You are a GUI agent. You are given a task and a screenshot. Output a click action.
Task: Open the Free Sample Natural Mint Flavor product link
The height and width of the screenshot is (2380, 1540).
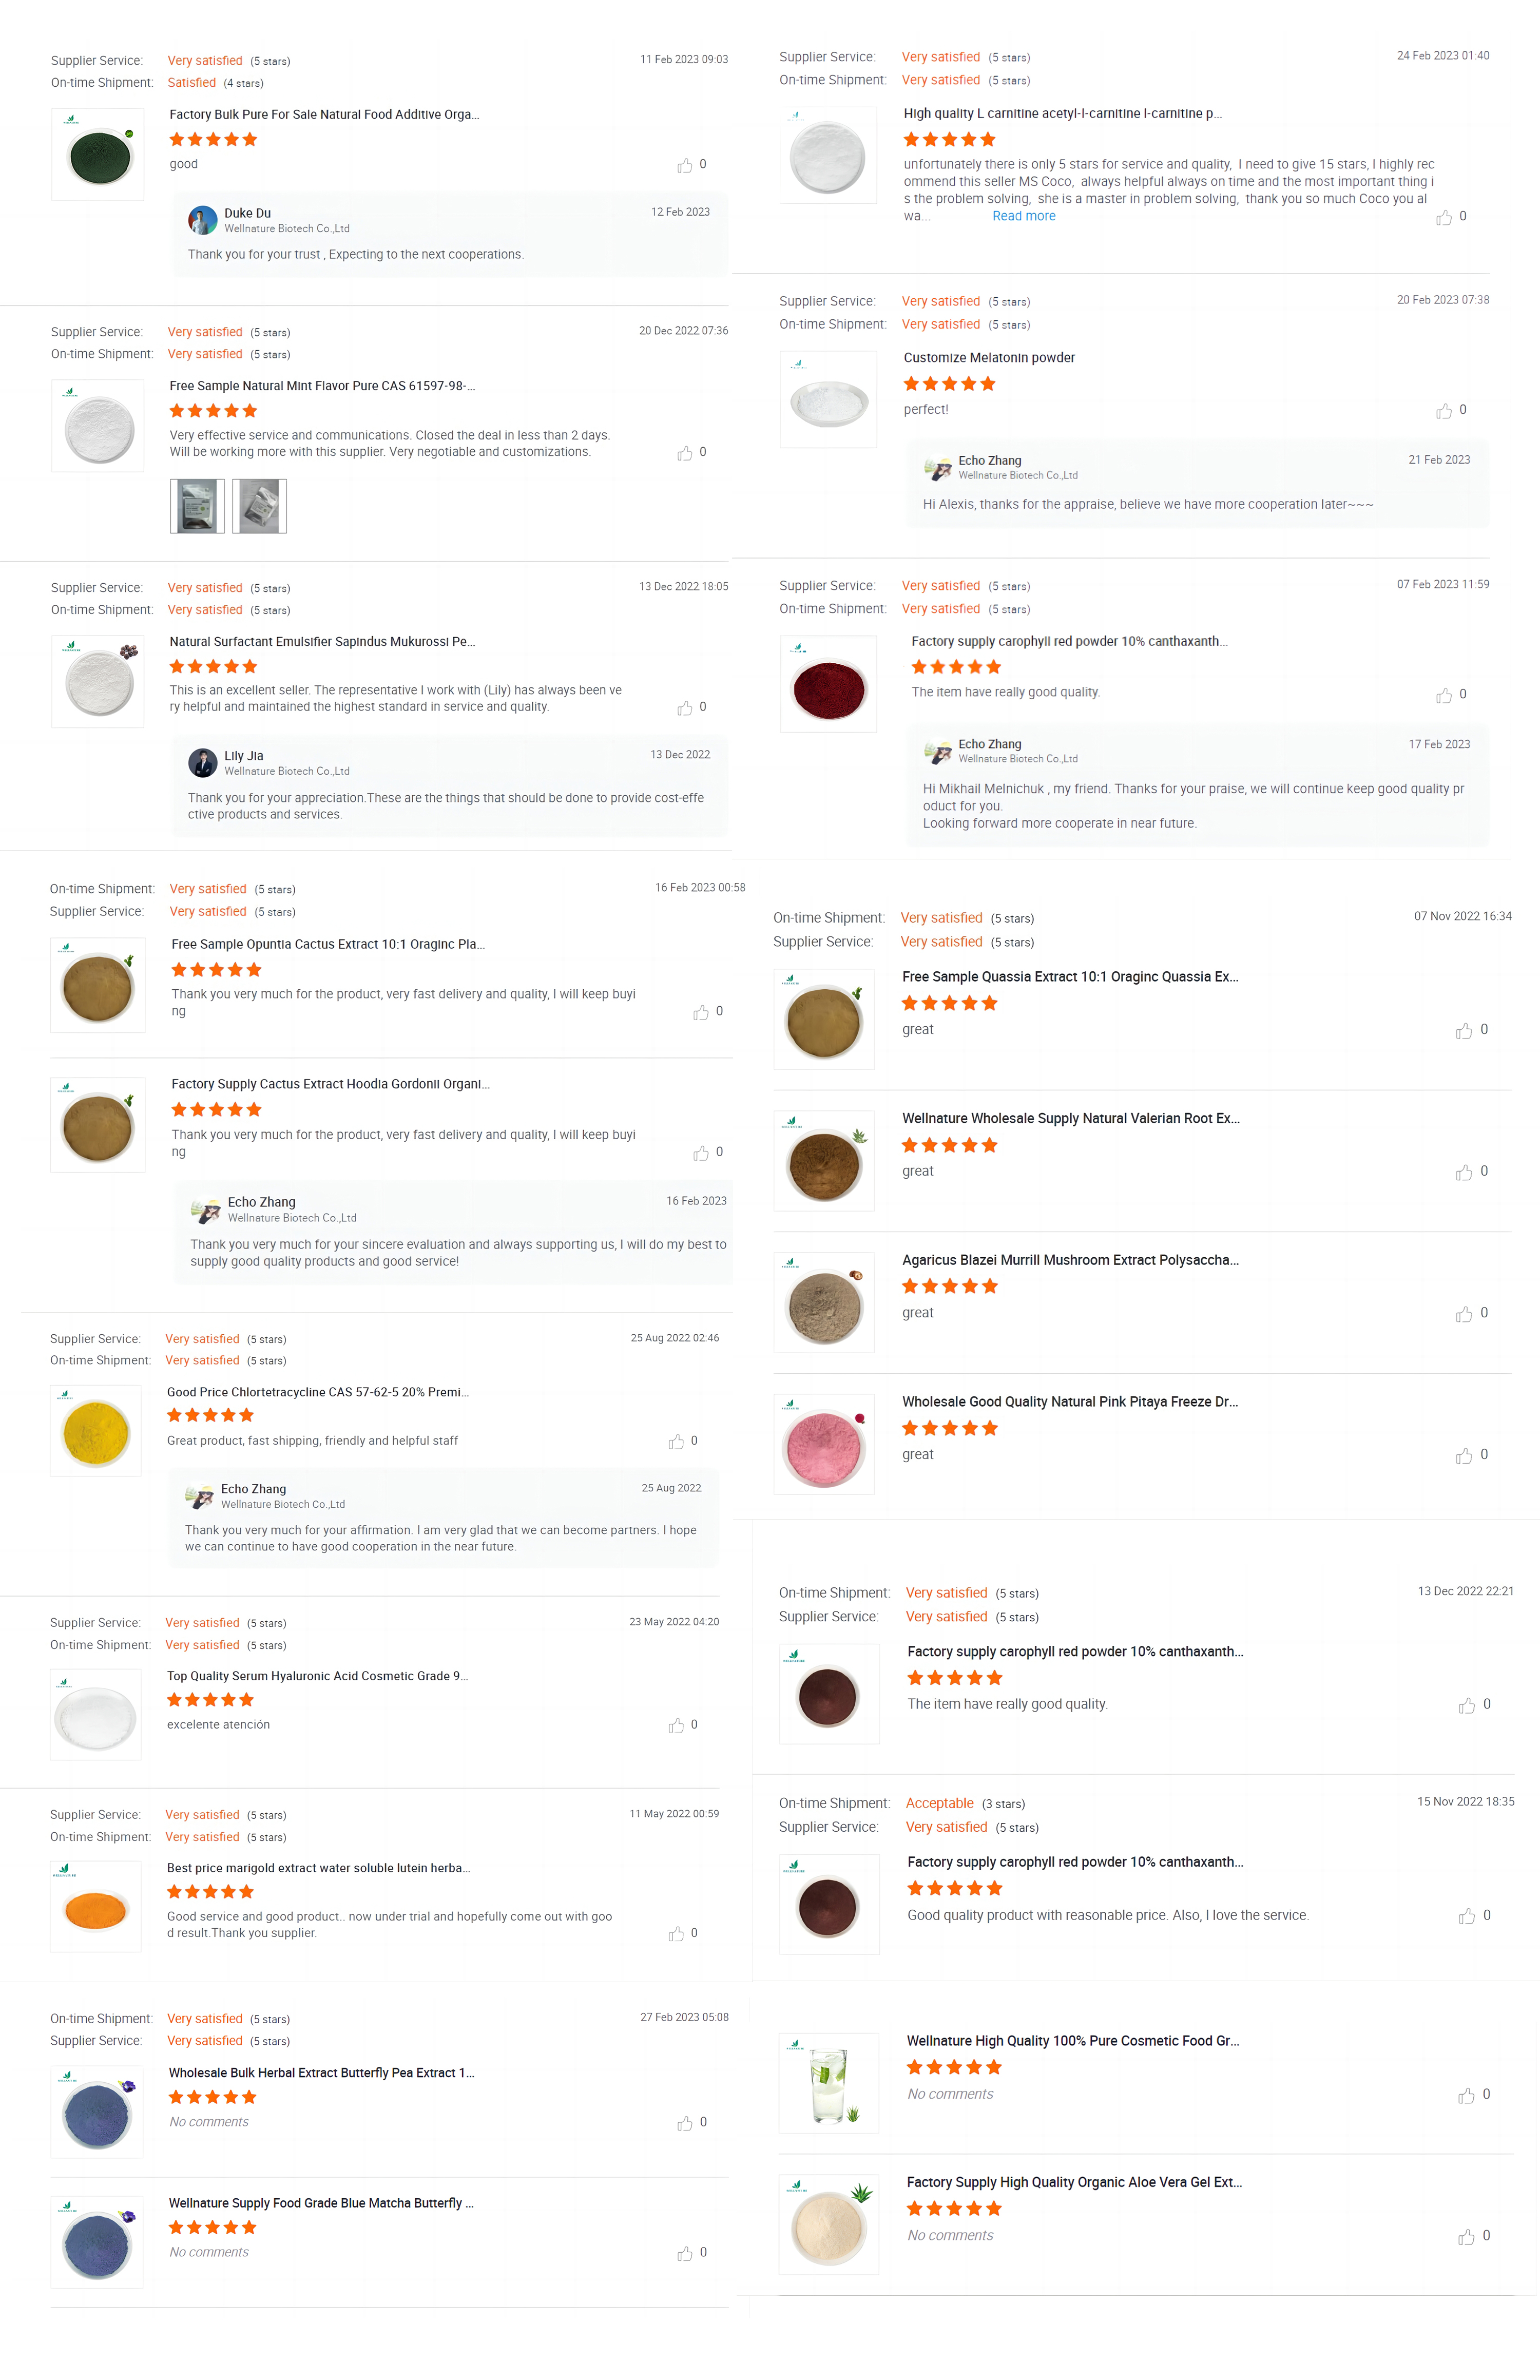click(323, 385)
